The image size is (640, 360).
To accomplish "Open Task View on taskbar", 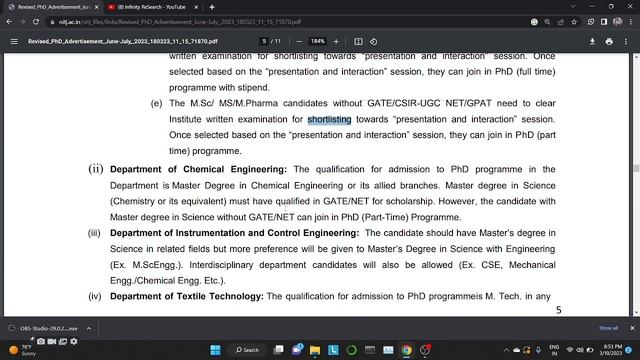I will (x=278, y=350).
